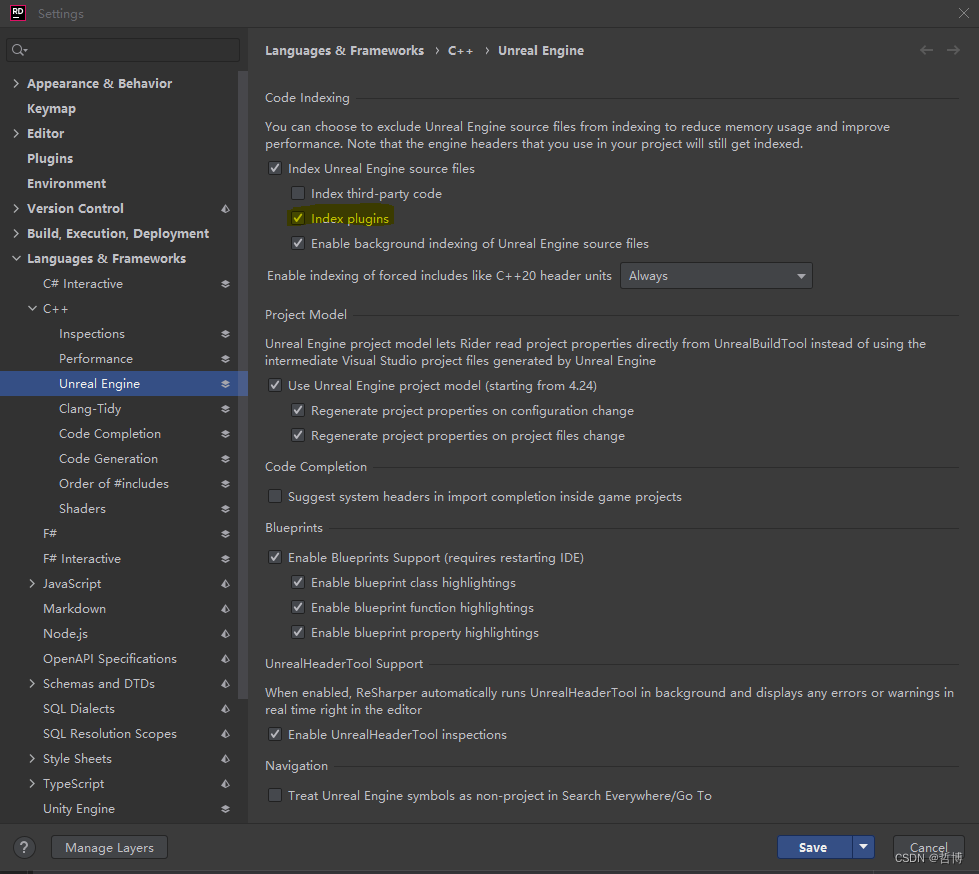The image size is (979, 874).
Task: Toggle Enable blueprint class highlightings
Action: [298, 582]
